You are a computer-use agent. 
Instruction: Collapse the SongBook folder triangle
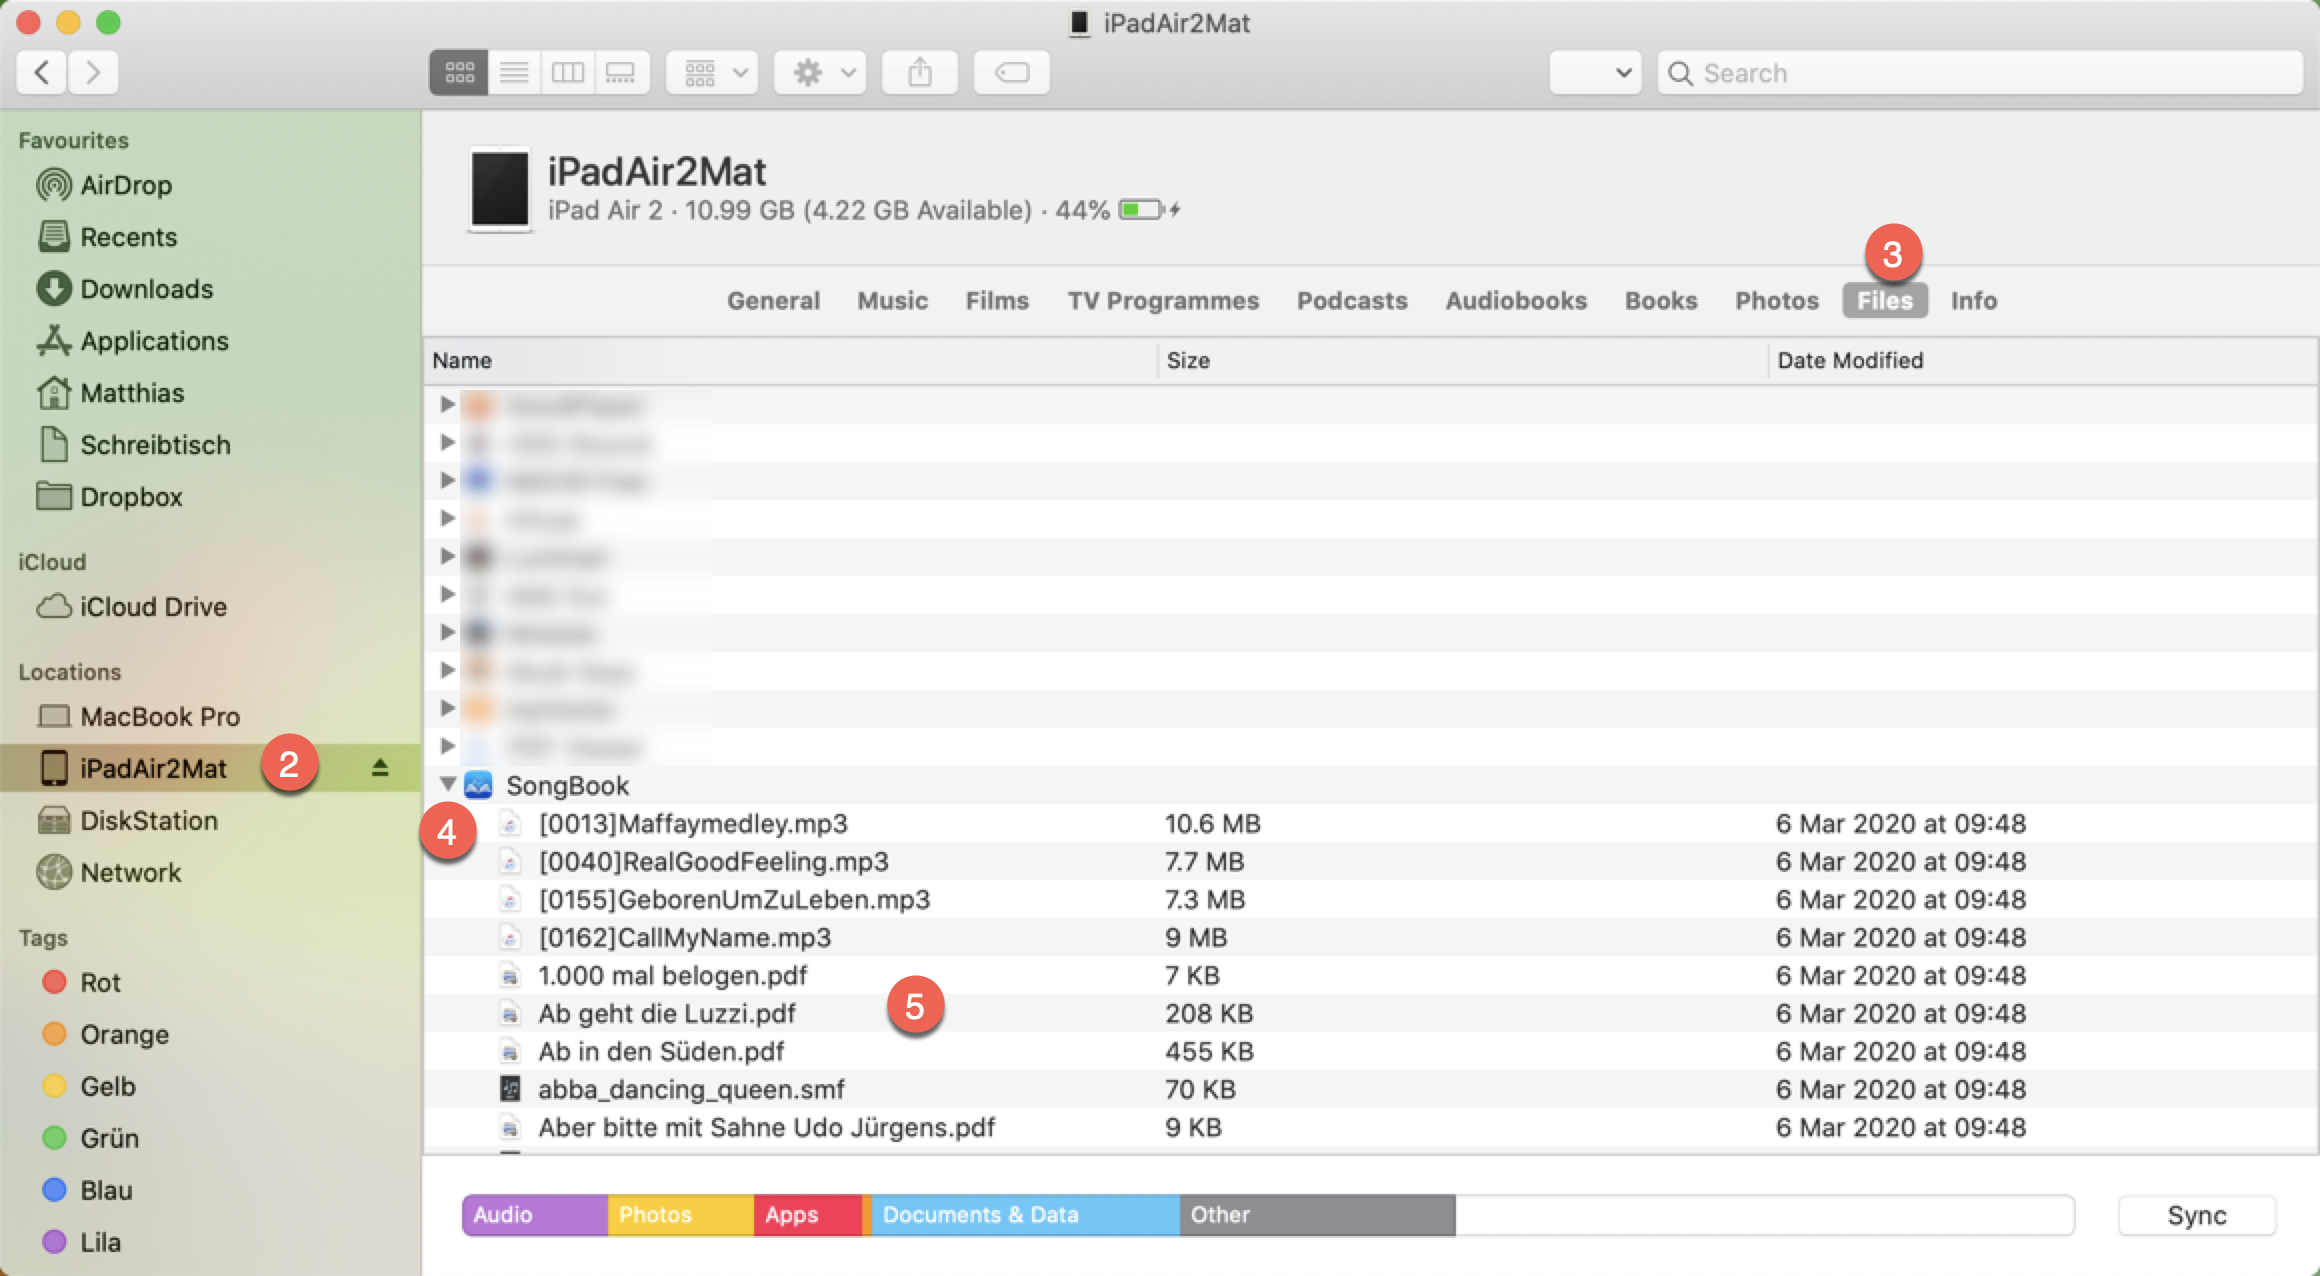pyautogui.click(x=447, y=784)
